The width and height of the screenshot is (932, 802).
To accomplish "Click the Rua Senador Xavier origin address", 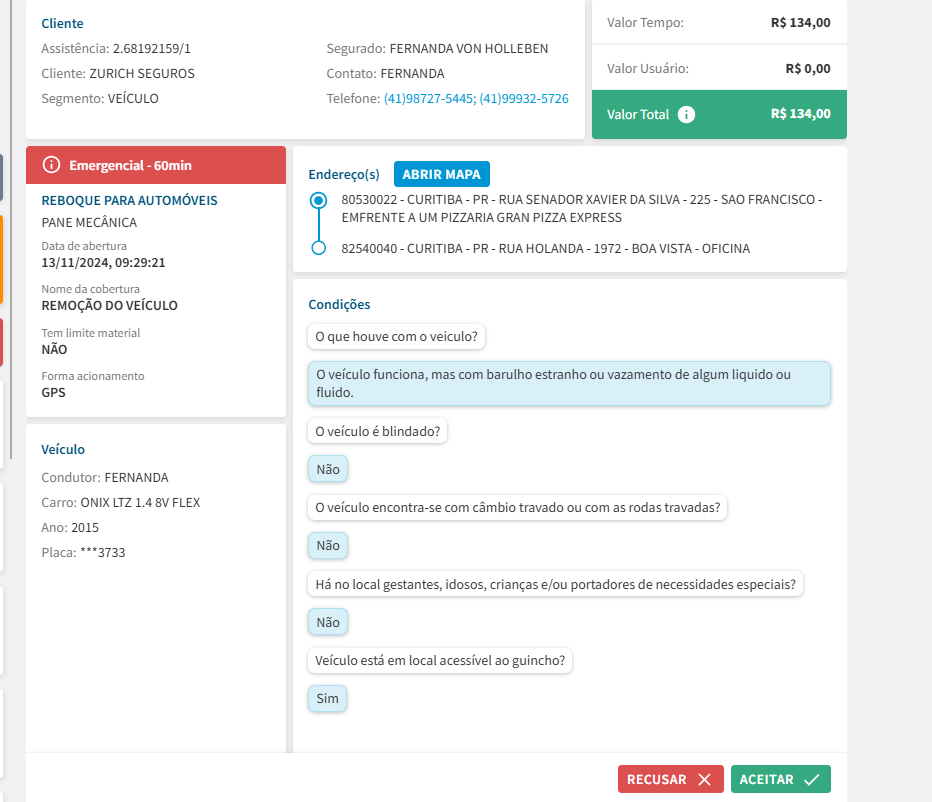I will [580, 208].
